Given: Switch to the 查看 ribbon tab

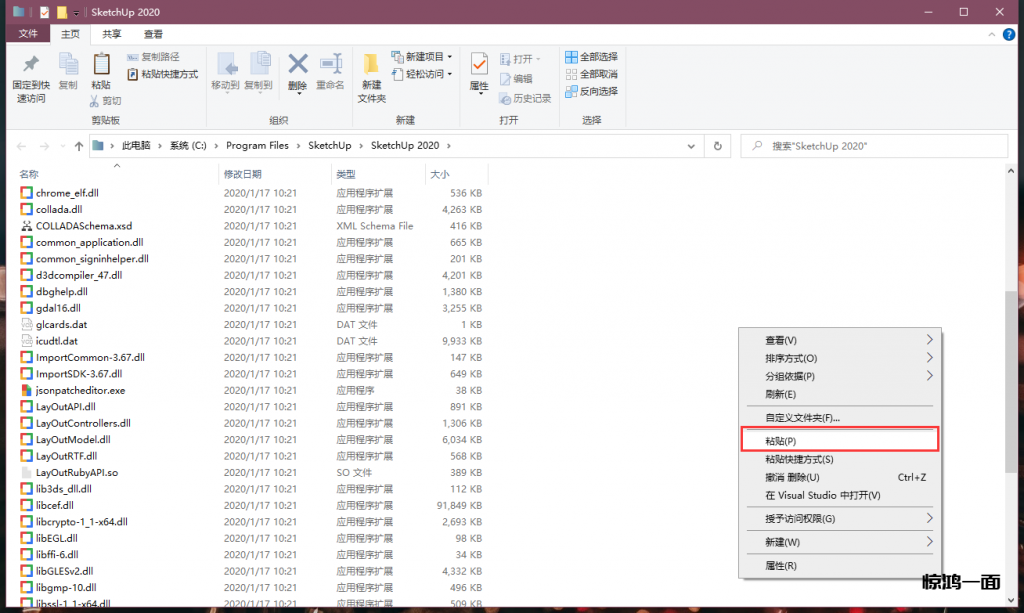Looking at the screenshot, I should coord(153,33).
